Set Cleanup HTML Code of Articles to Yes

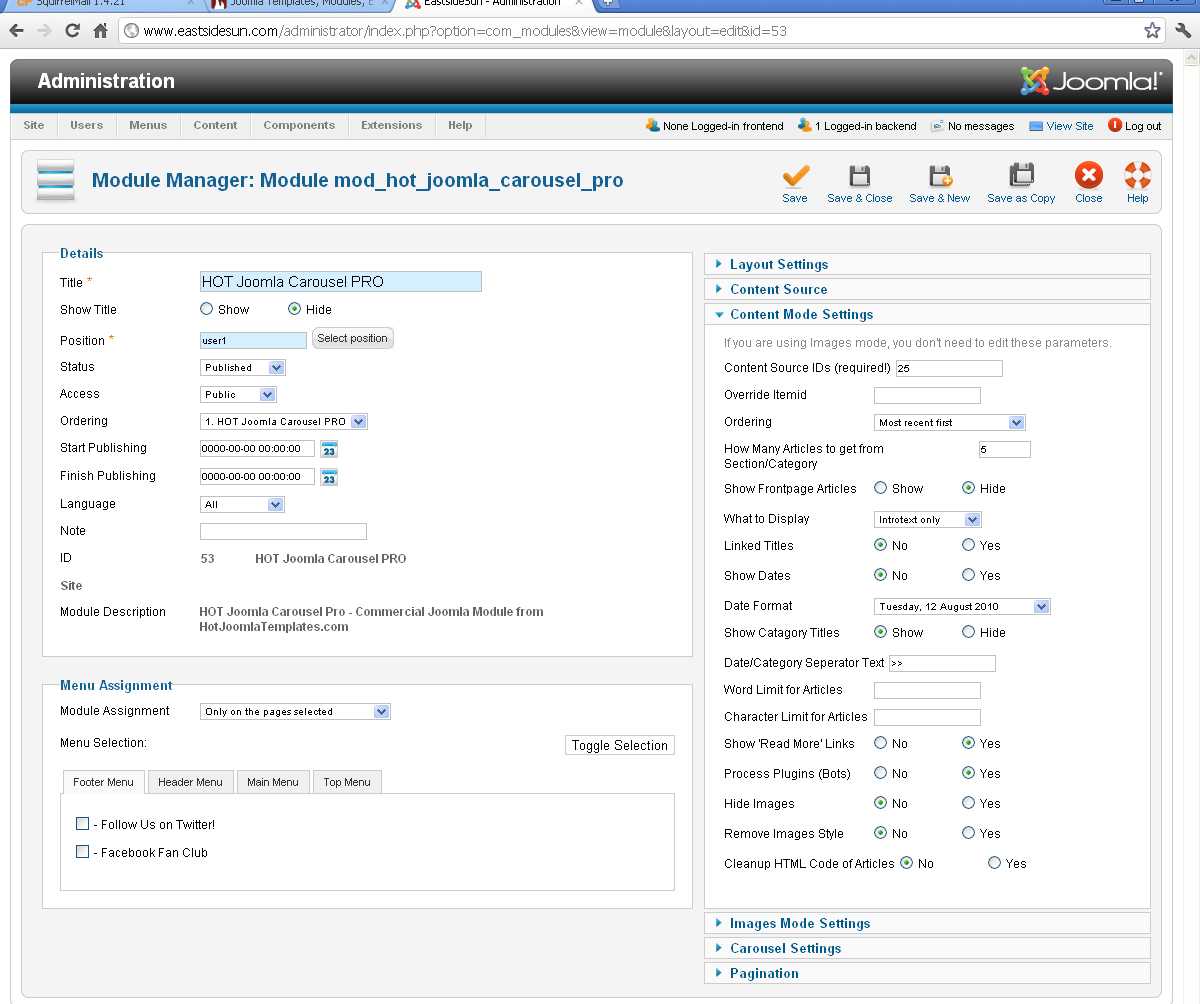point(994,863)
